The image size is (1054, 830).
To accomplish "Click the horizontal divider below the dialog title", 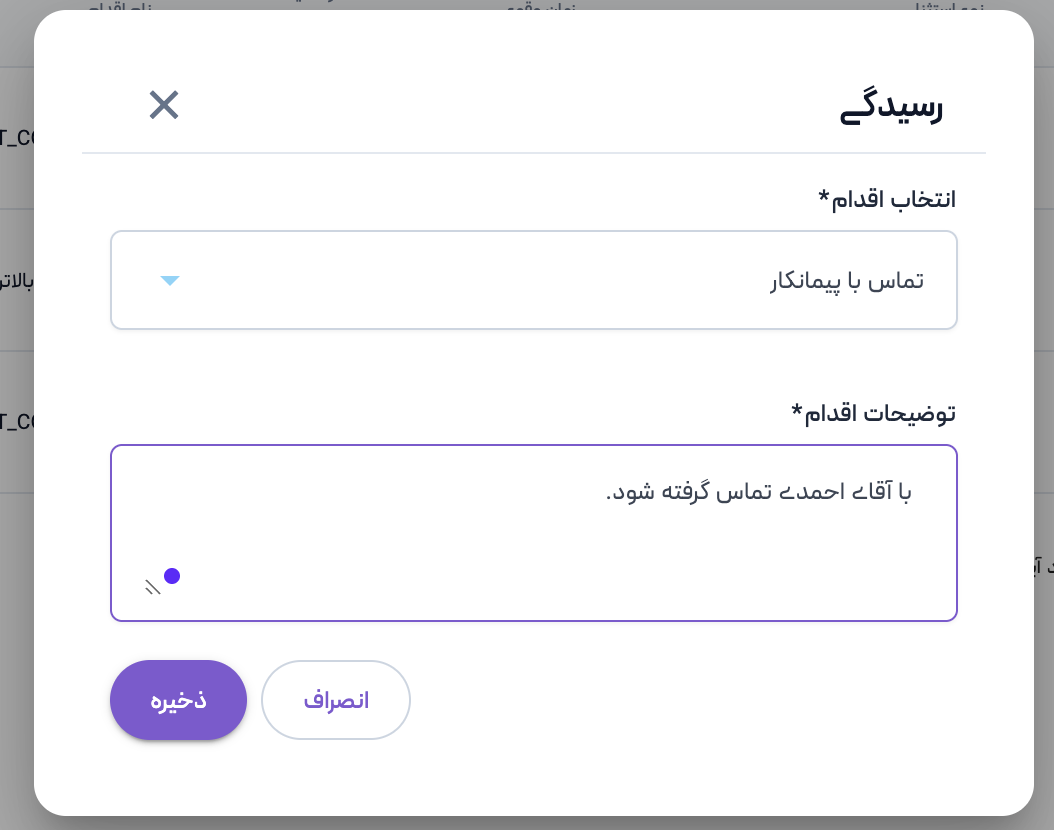I will (533, 153).
